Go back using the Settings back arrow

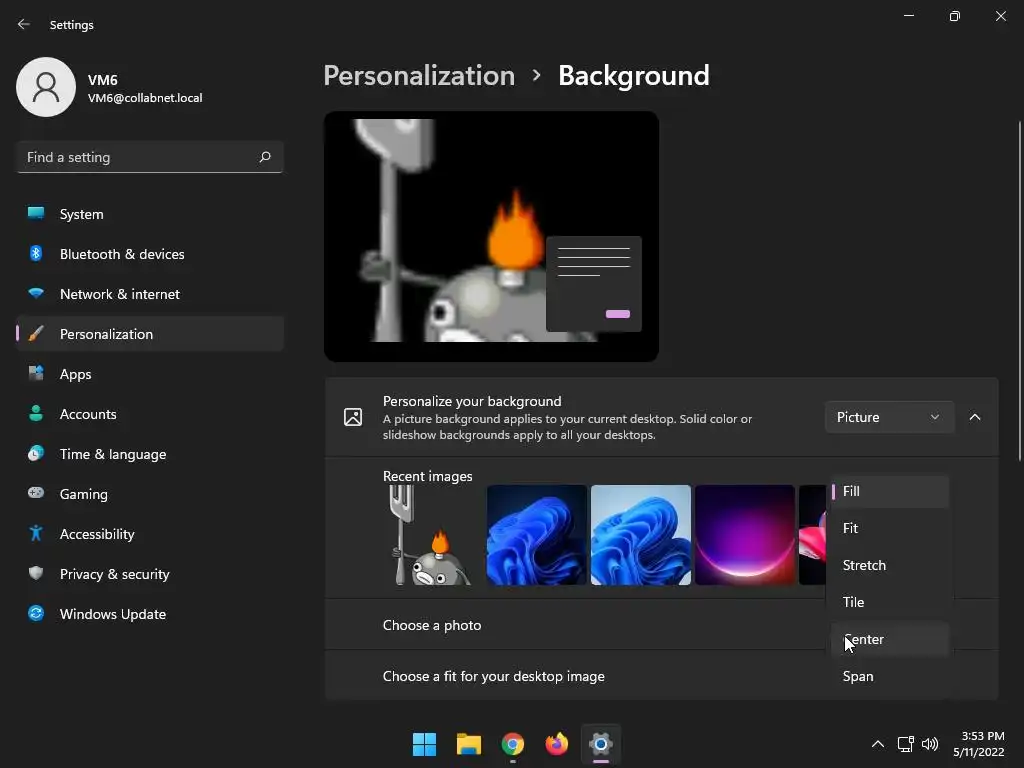(24, 24)
